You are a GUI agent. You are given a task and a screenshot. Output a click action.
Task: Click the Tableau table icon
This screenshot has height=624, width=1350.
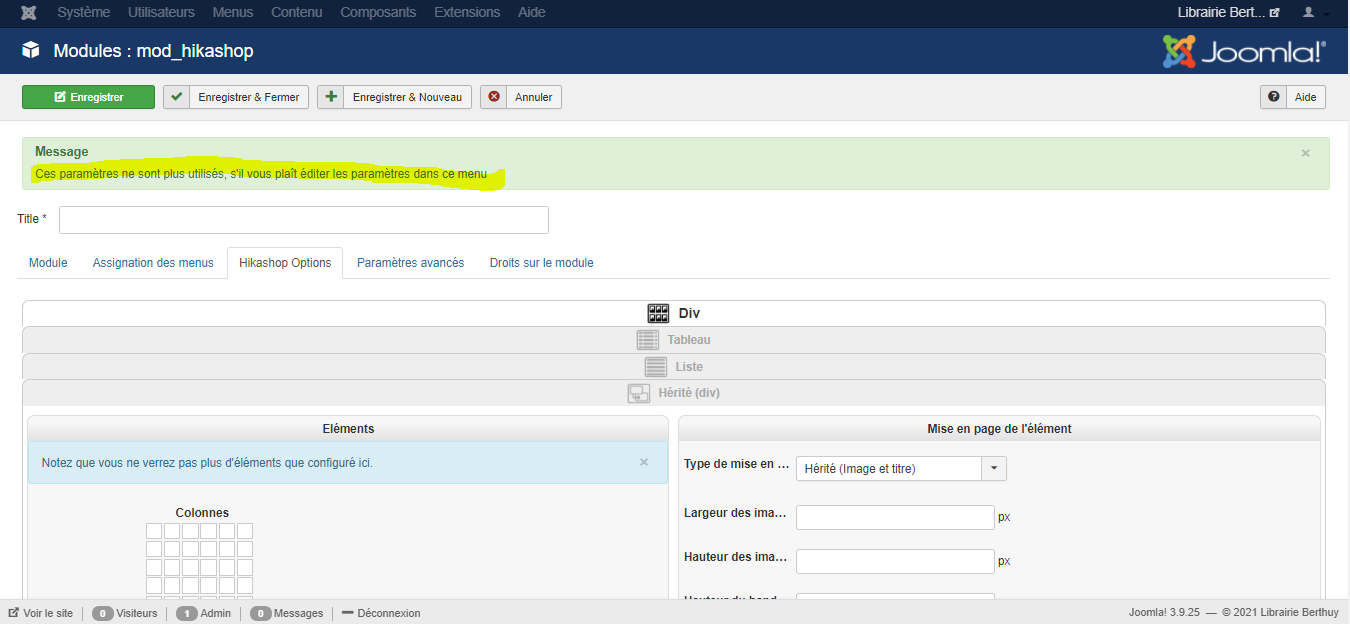[x=648, y=340]
